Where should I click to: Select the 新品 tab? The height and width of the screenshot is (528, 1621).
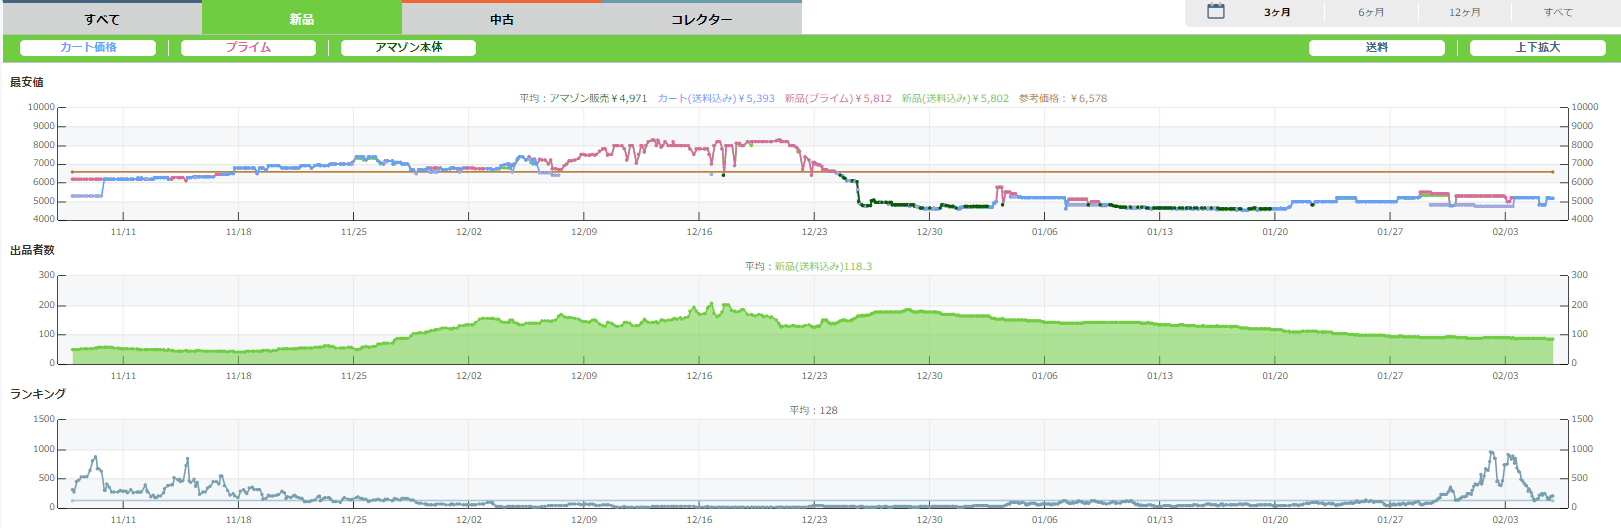(x=301, y=19)
